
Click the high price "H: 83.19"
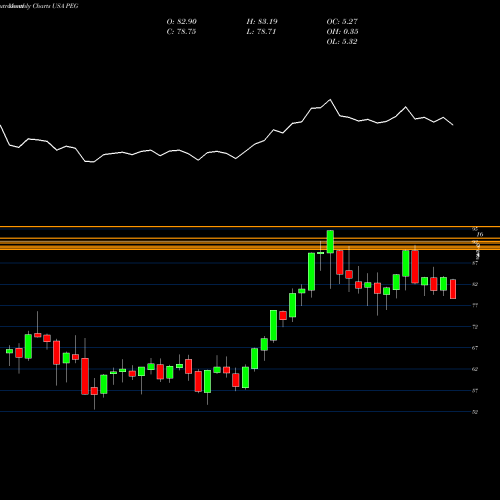tap(262, 22)
